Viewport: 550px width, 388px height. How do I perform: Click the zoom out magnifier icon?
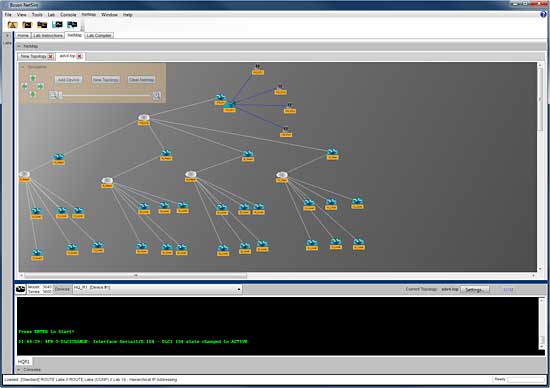pyautogui.click(x=53, y=95)
